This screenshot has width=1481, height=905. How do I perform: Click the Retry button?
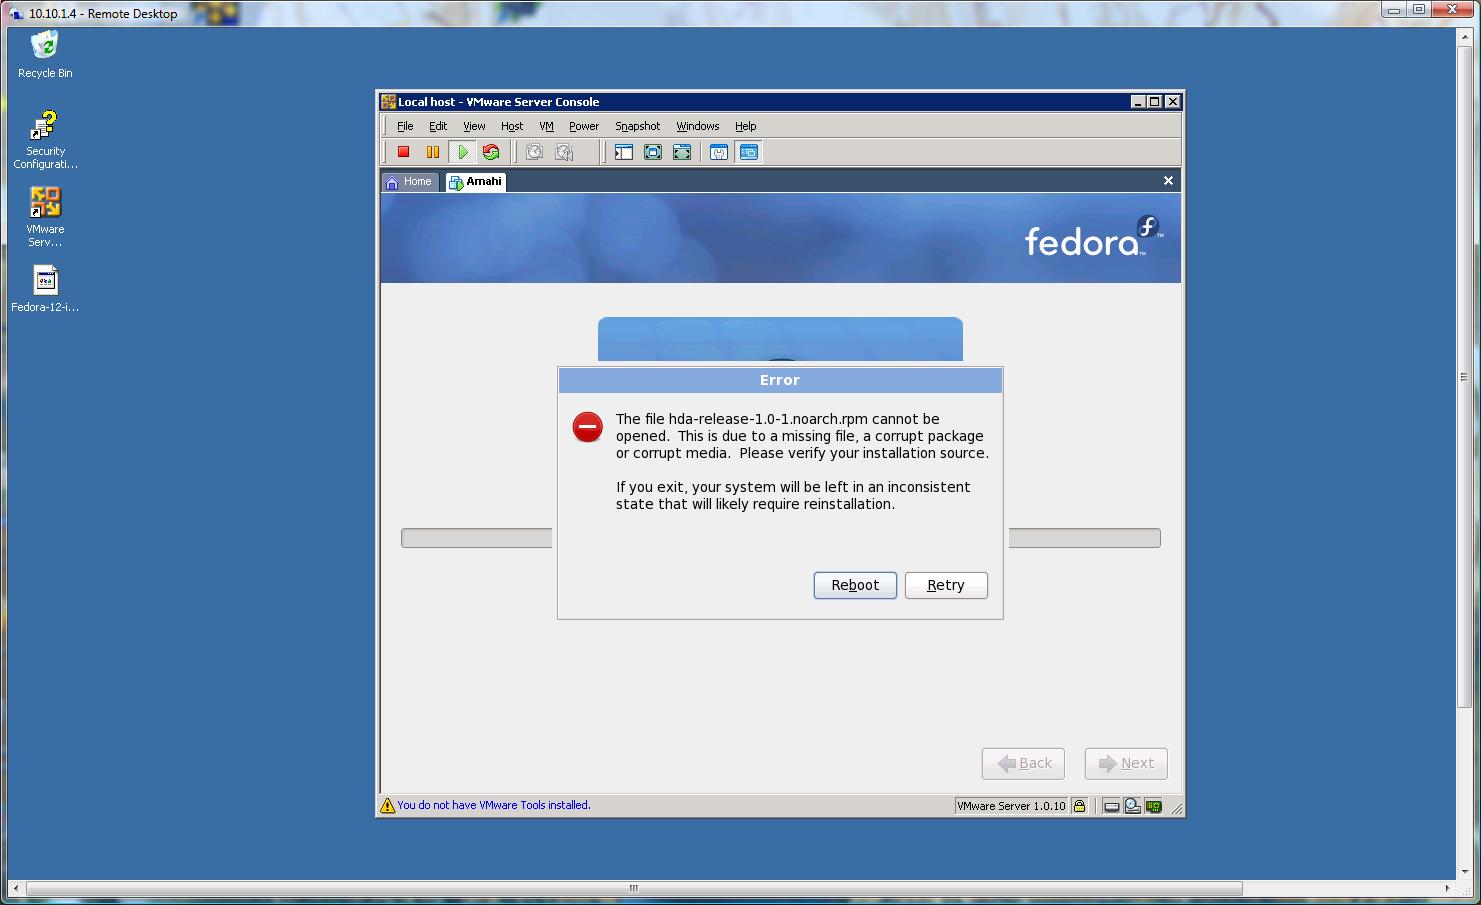(x=946, y=585)
